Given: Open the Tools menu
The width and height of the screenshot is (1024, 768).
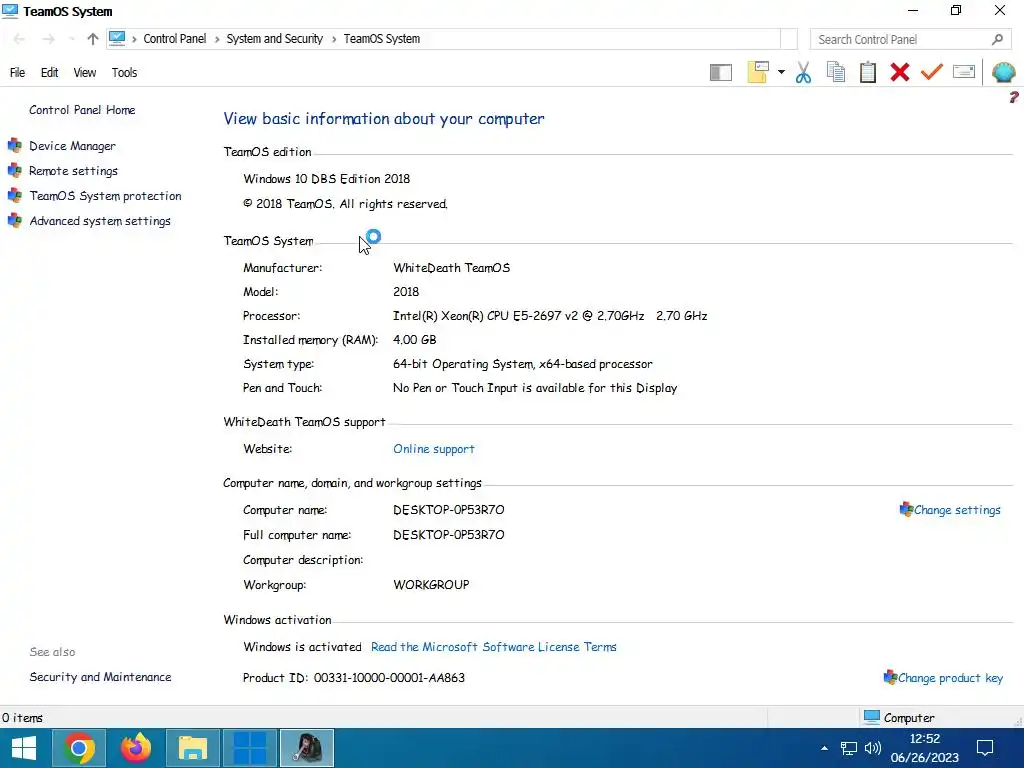Looking at the screenshot, I should (124, 72).
